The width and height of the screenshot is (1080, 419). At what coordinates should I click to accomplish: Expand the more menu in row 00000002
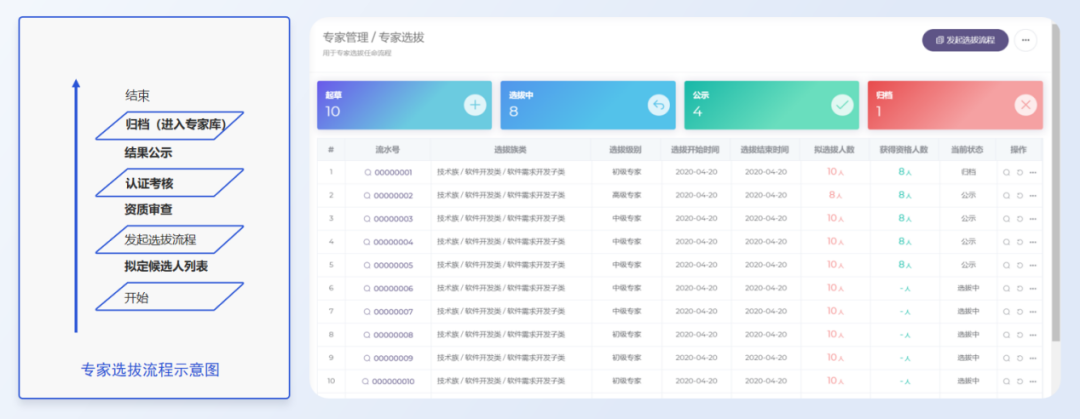pyautogui.click(x=1032, y=196)
